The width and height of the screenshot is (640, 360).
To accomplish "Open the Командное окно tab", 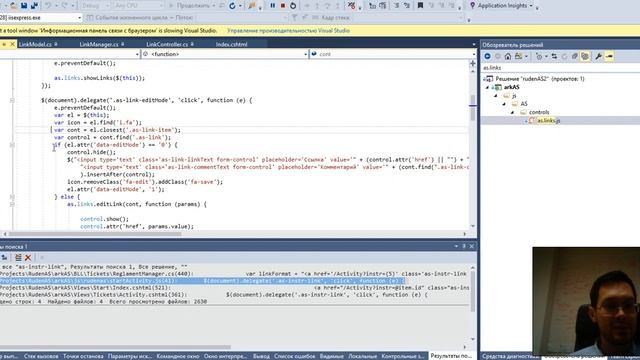I will (x=178, y=356).
